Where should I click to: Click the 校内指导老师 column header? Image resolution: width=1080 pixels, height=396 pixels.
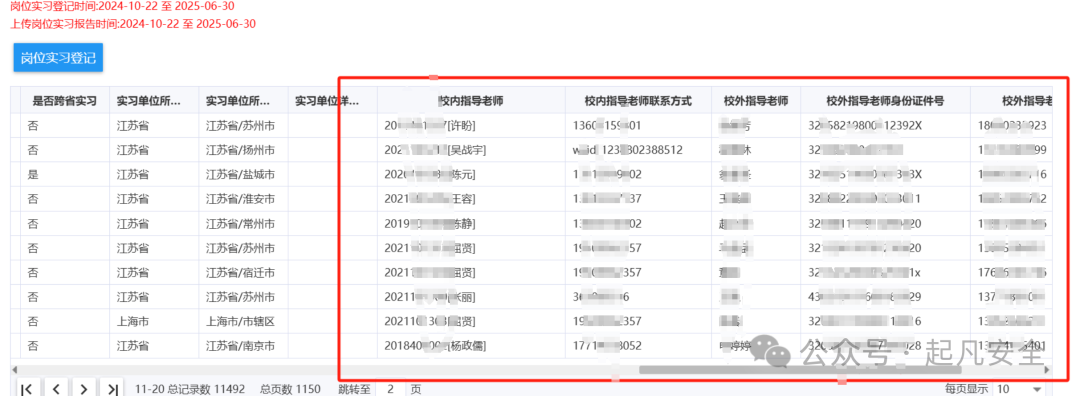pos(471,101)
